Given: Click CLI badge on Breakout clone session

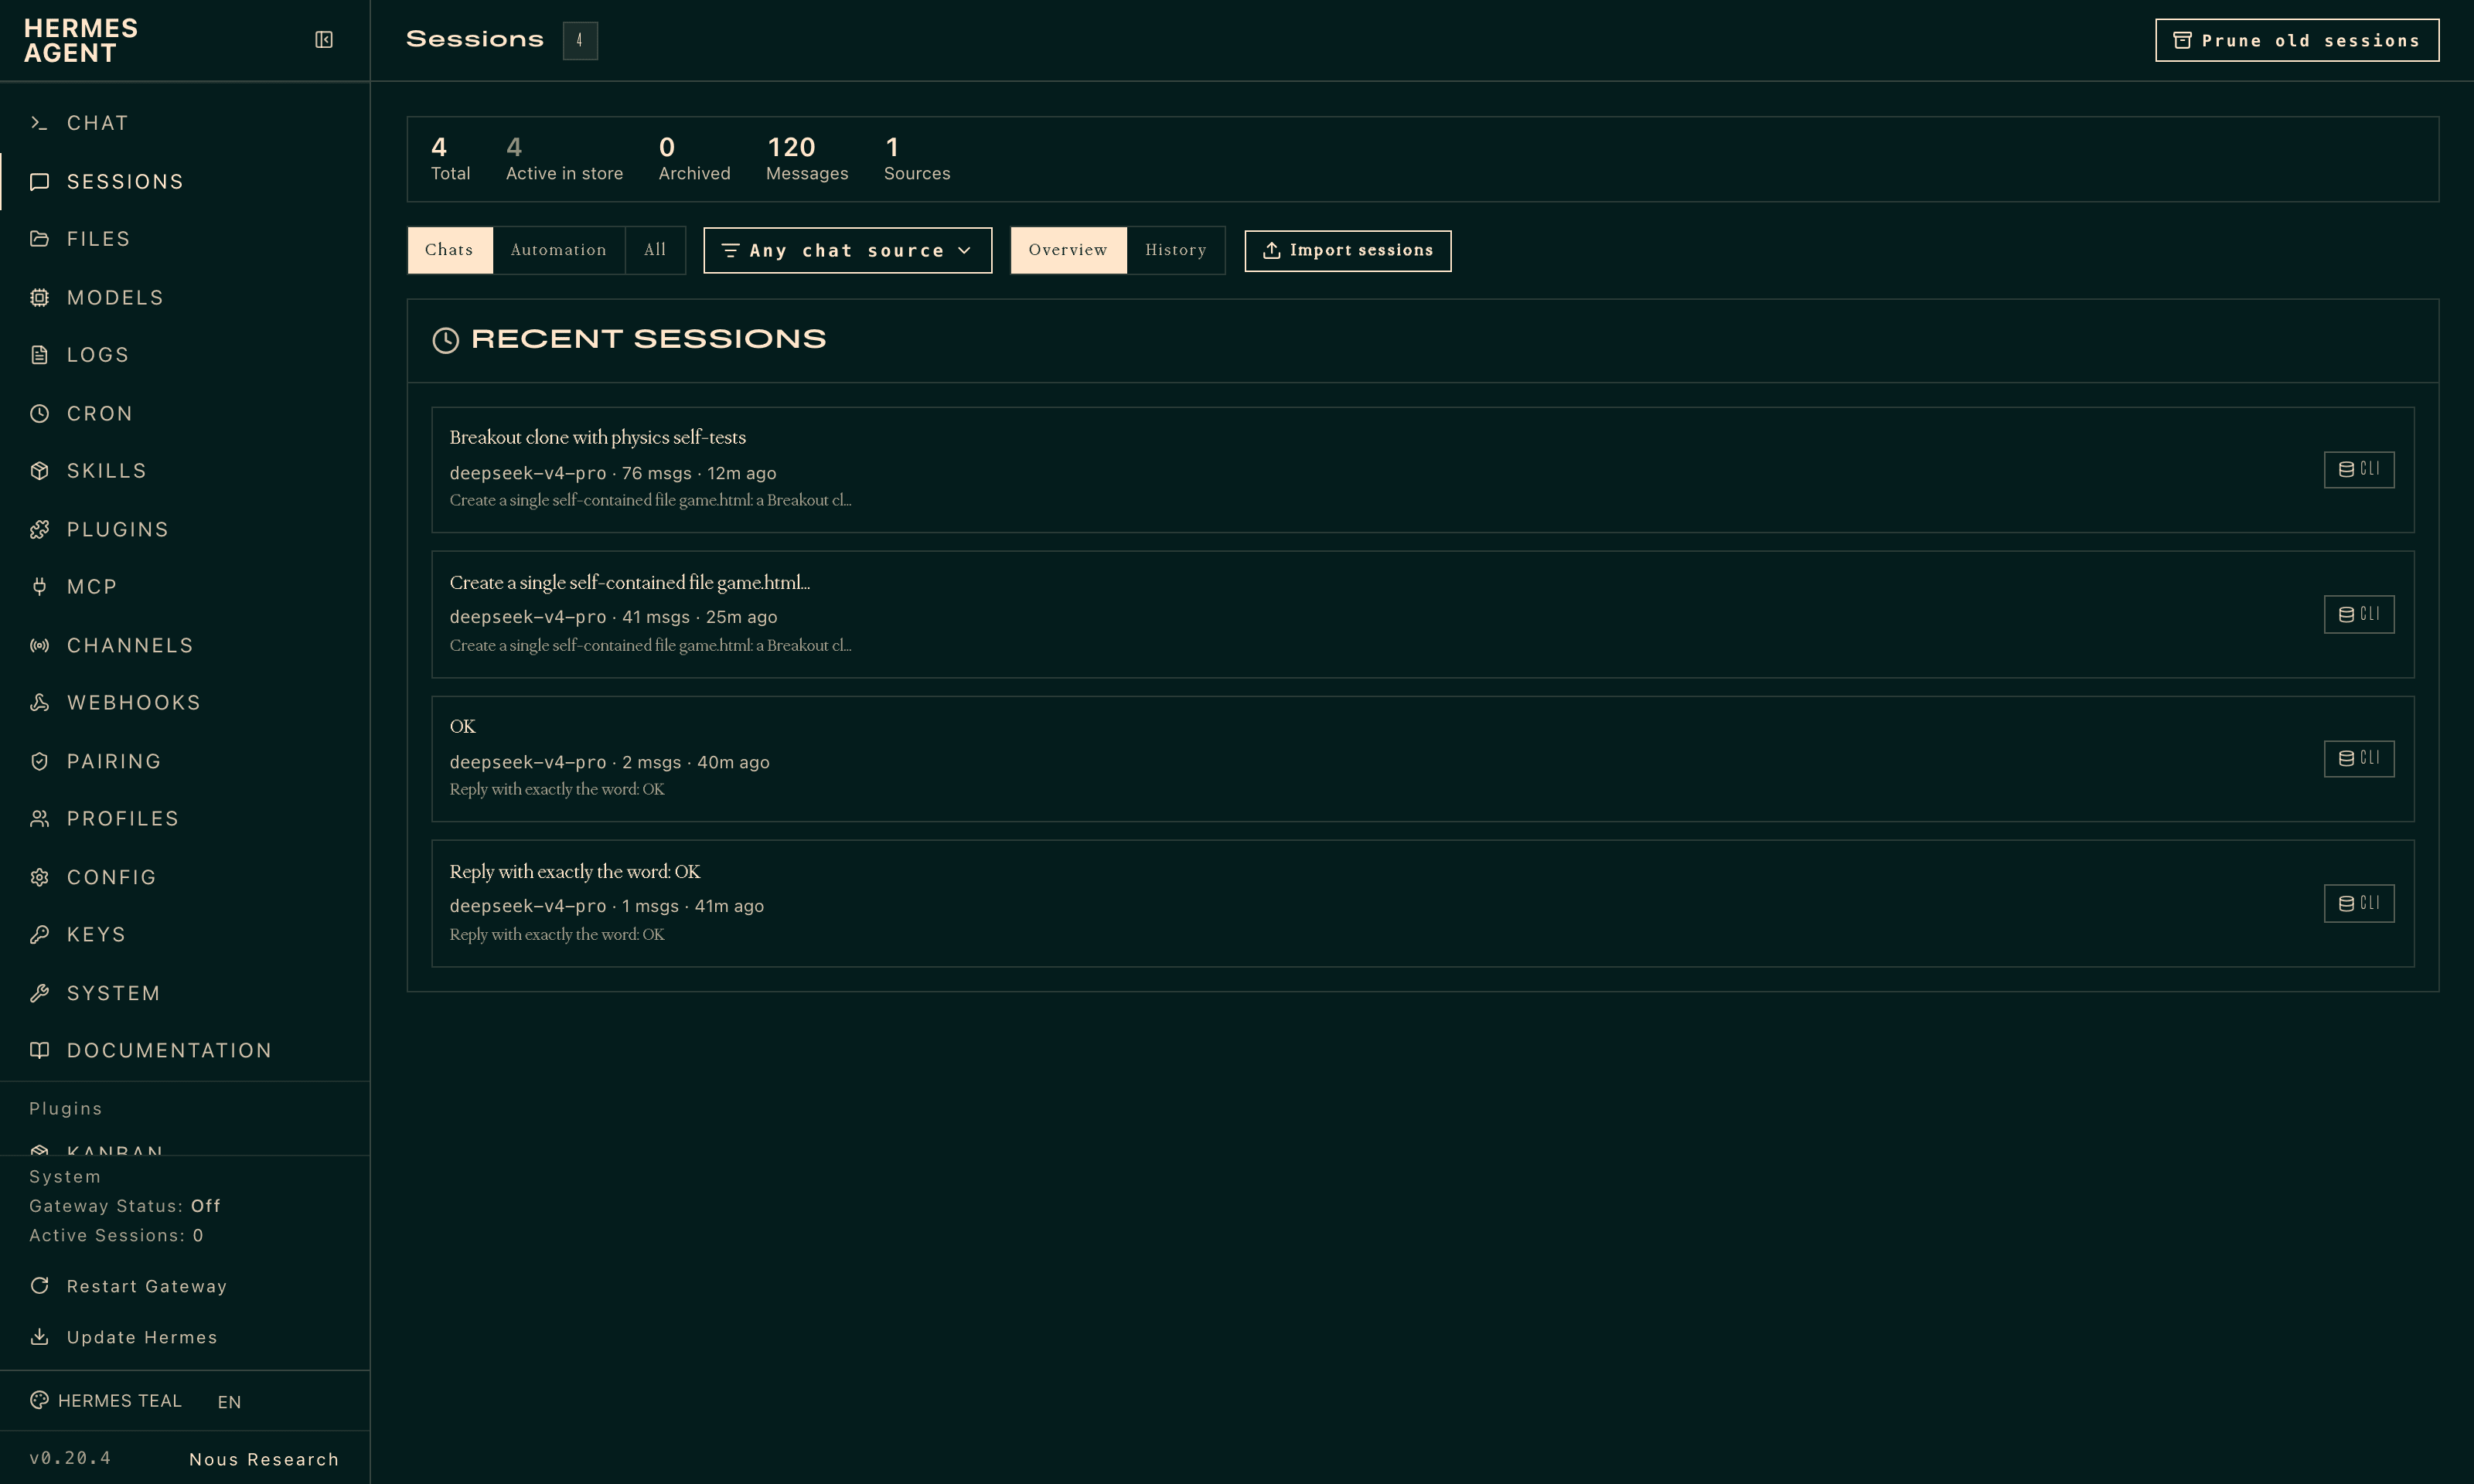Looking at the screenshot, I should click(x=2359, y=470).
